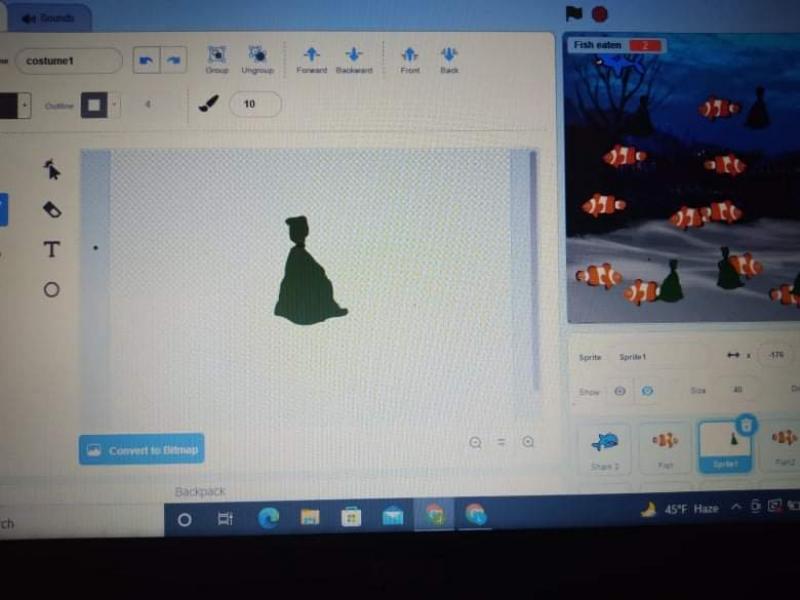Select the Shark 2 sprite thumbnail
Screen dimensions: 800x600
(x=605, y=448)
